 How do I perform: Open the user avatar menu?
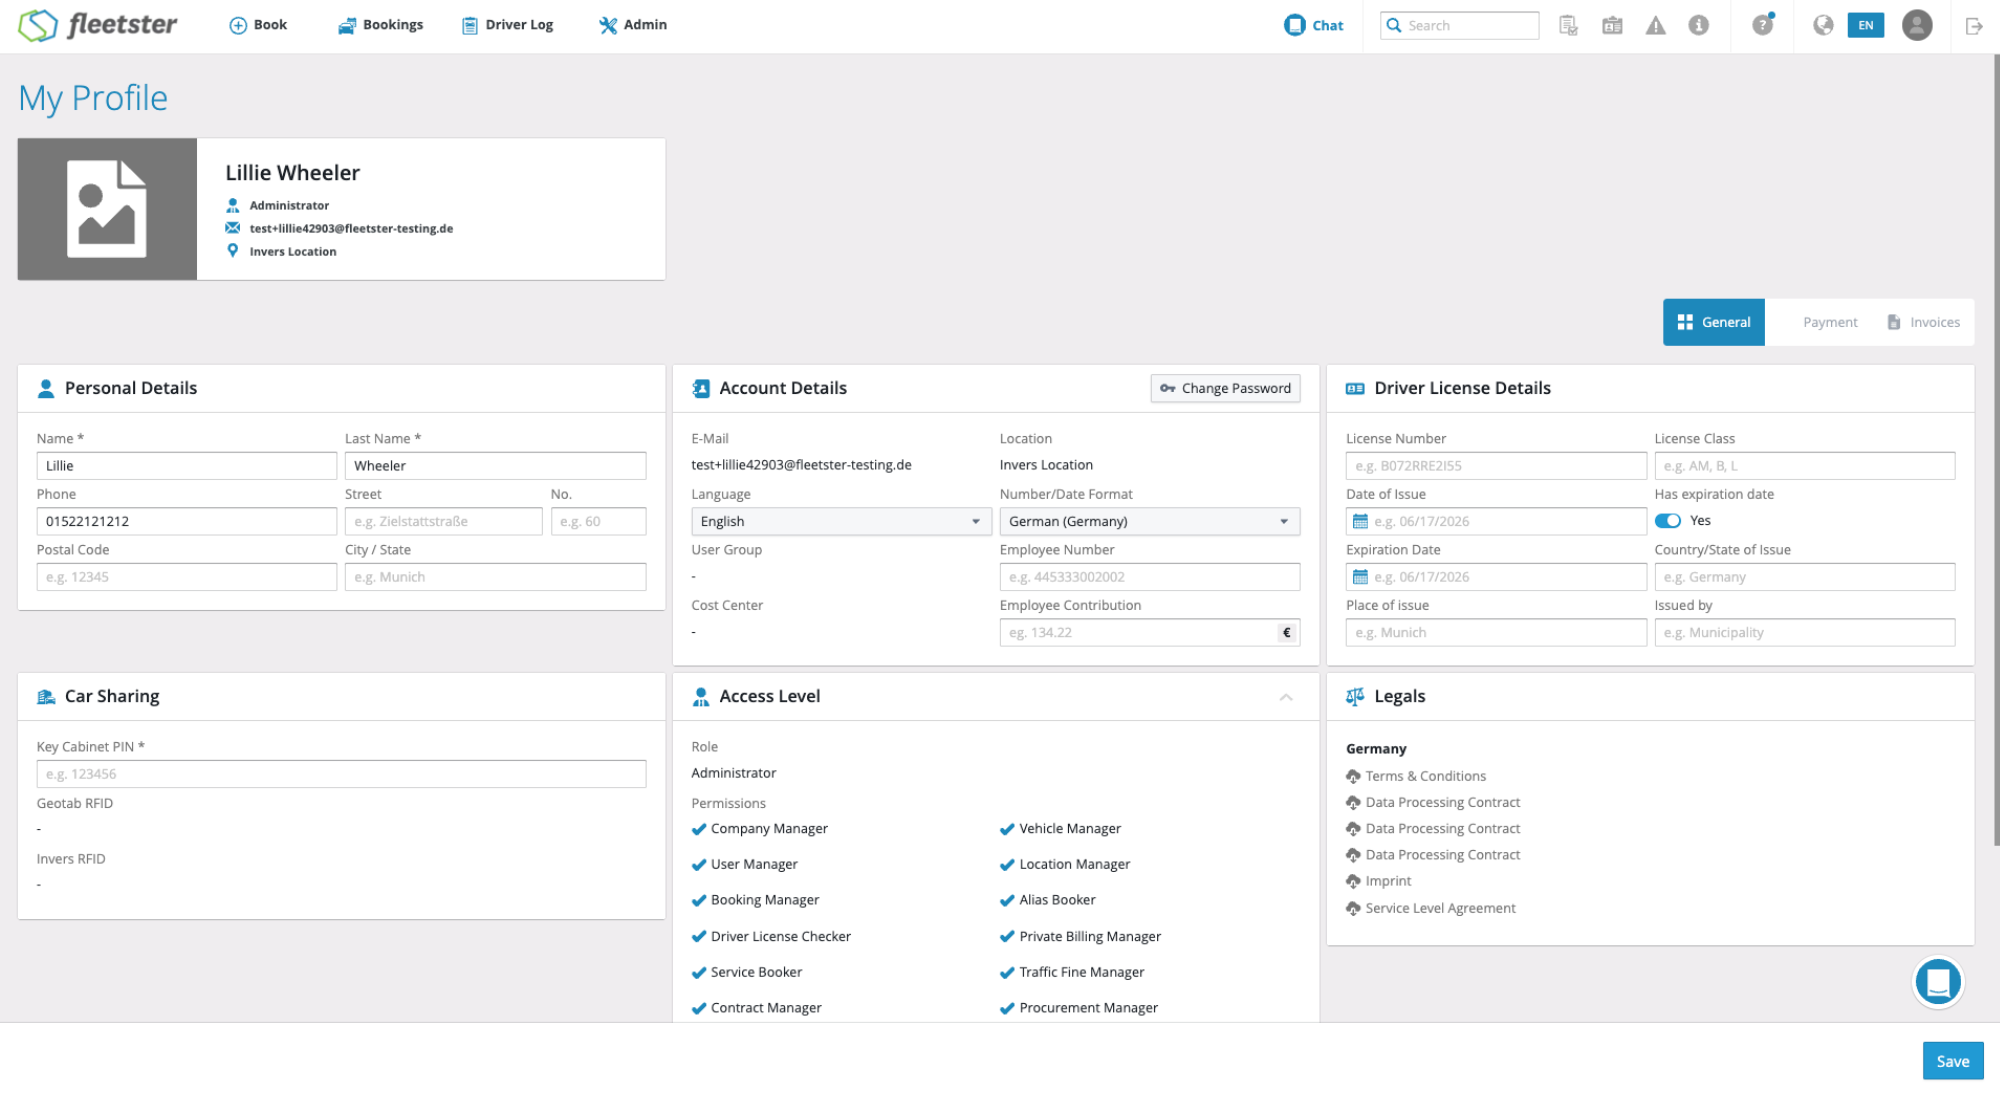coord(1917,25)
